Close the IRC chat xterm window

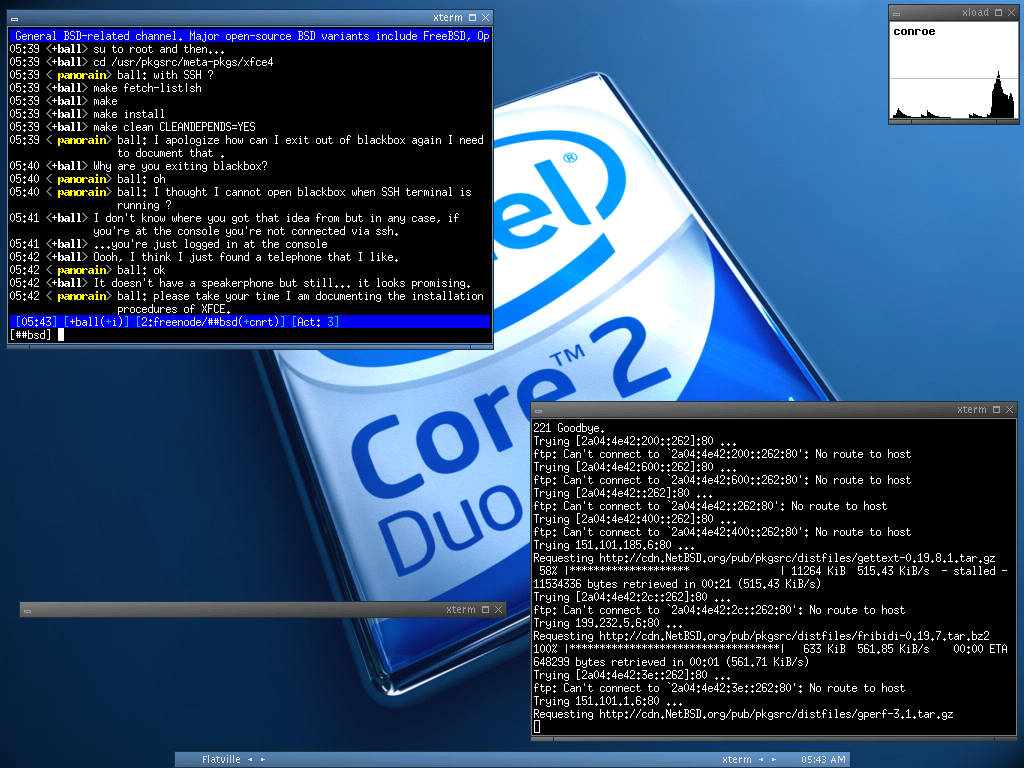point(485,18)
